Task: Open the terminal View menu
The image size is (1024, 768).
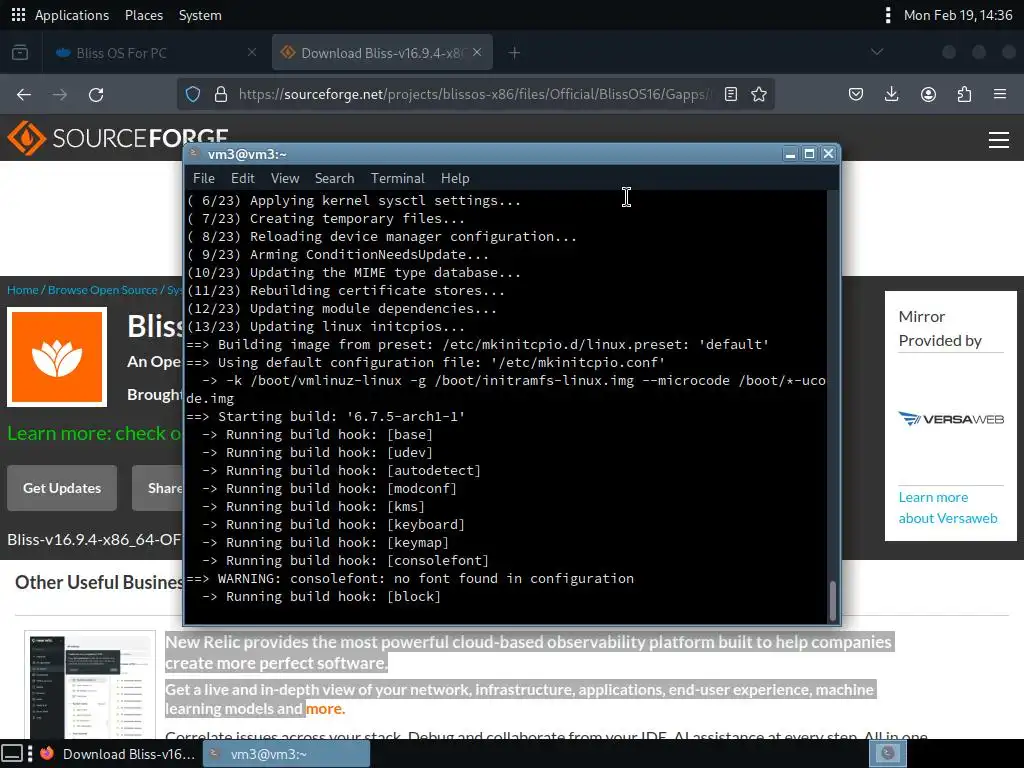Action: pyautogui.click(x=285, y=178)
